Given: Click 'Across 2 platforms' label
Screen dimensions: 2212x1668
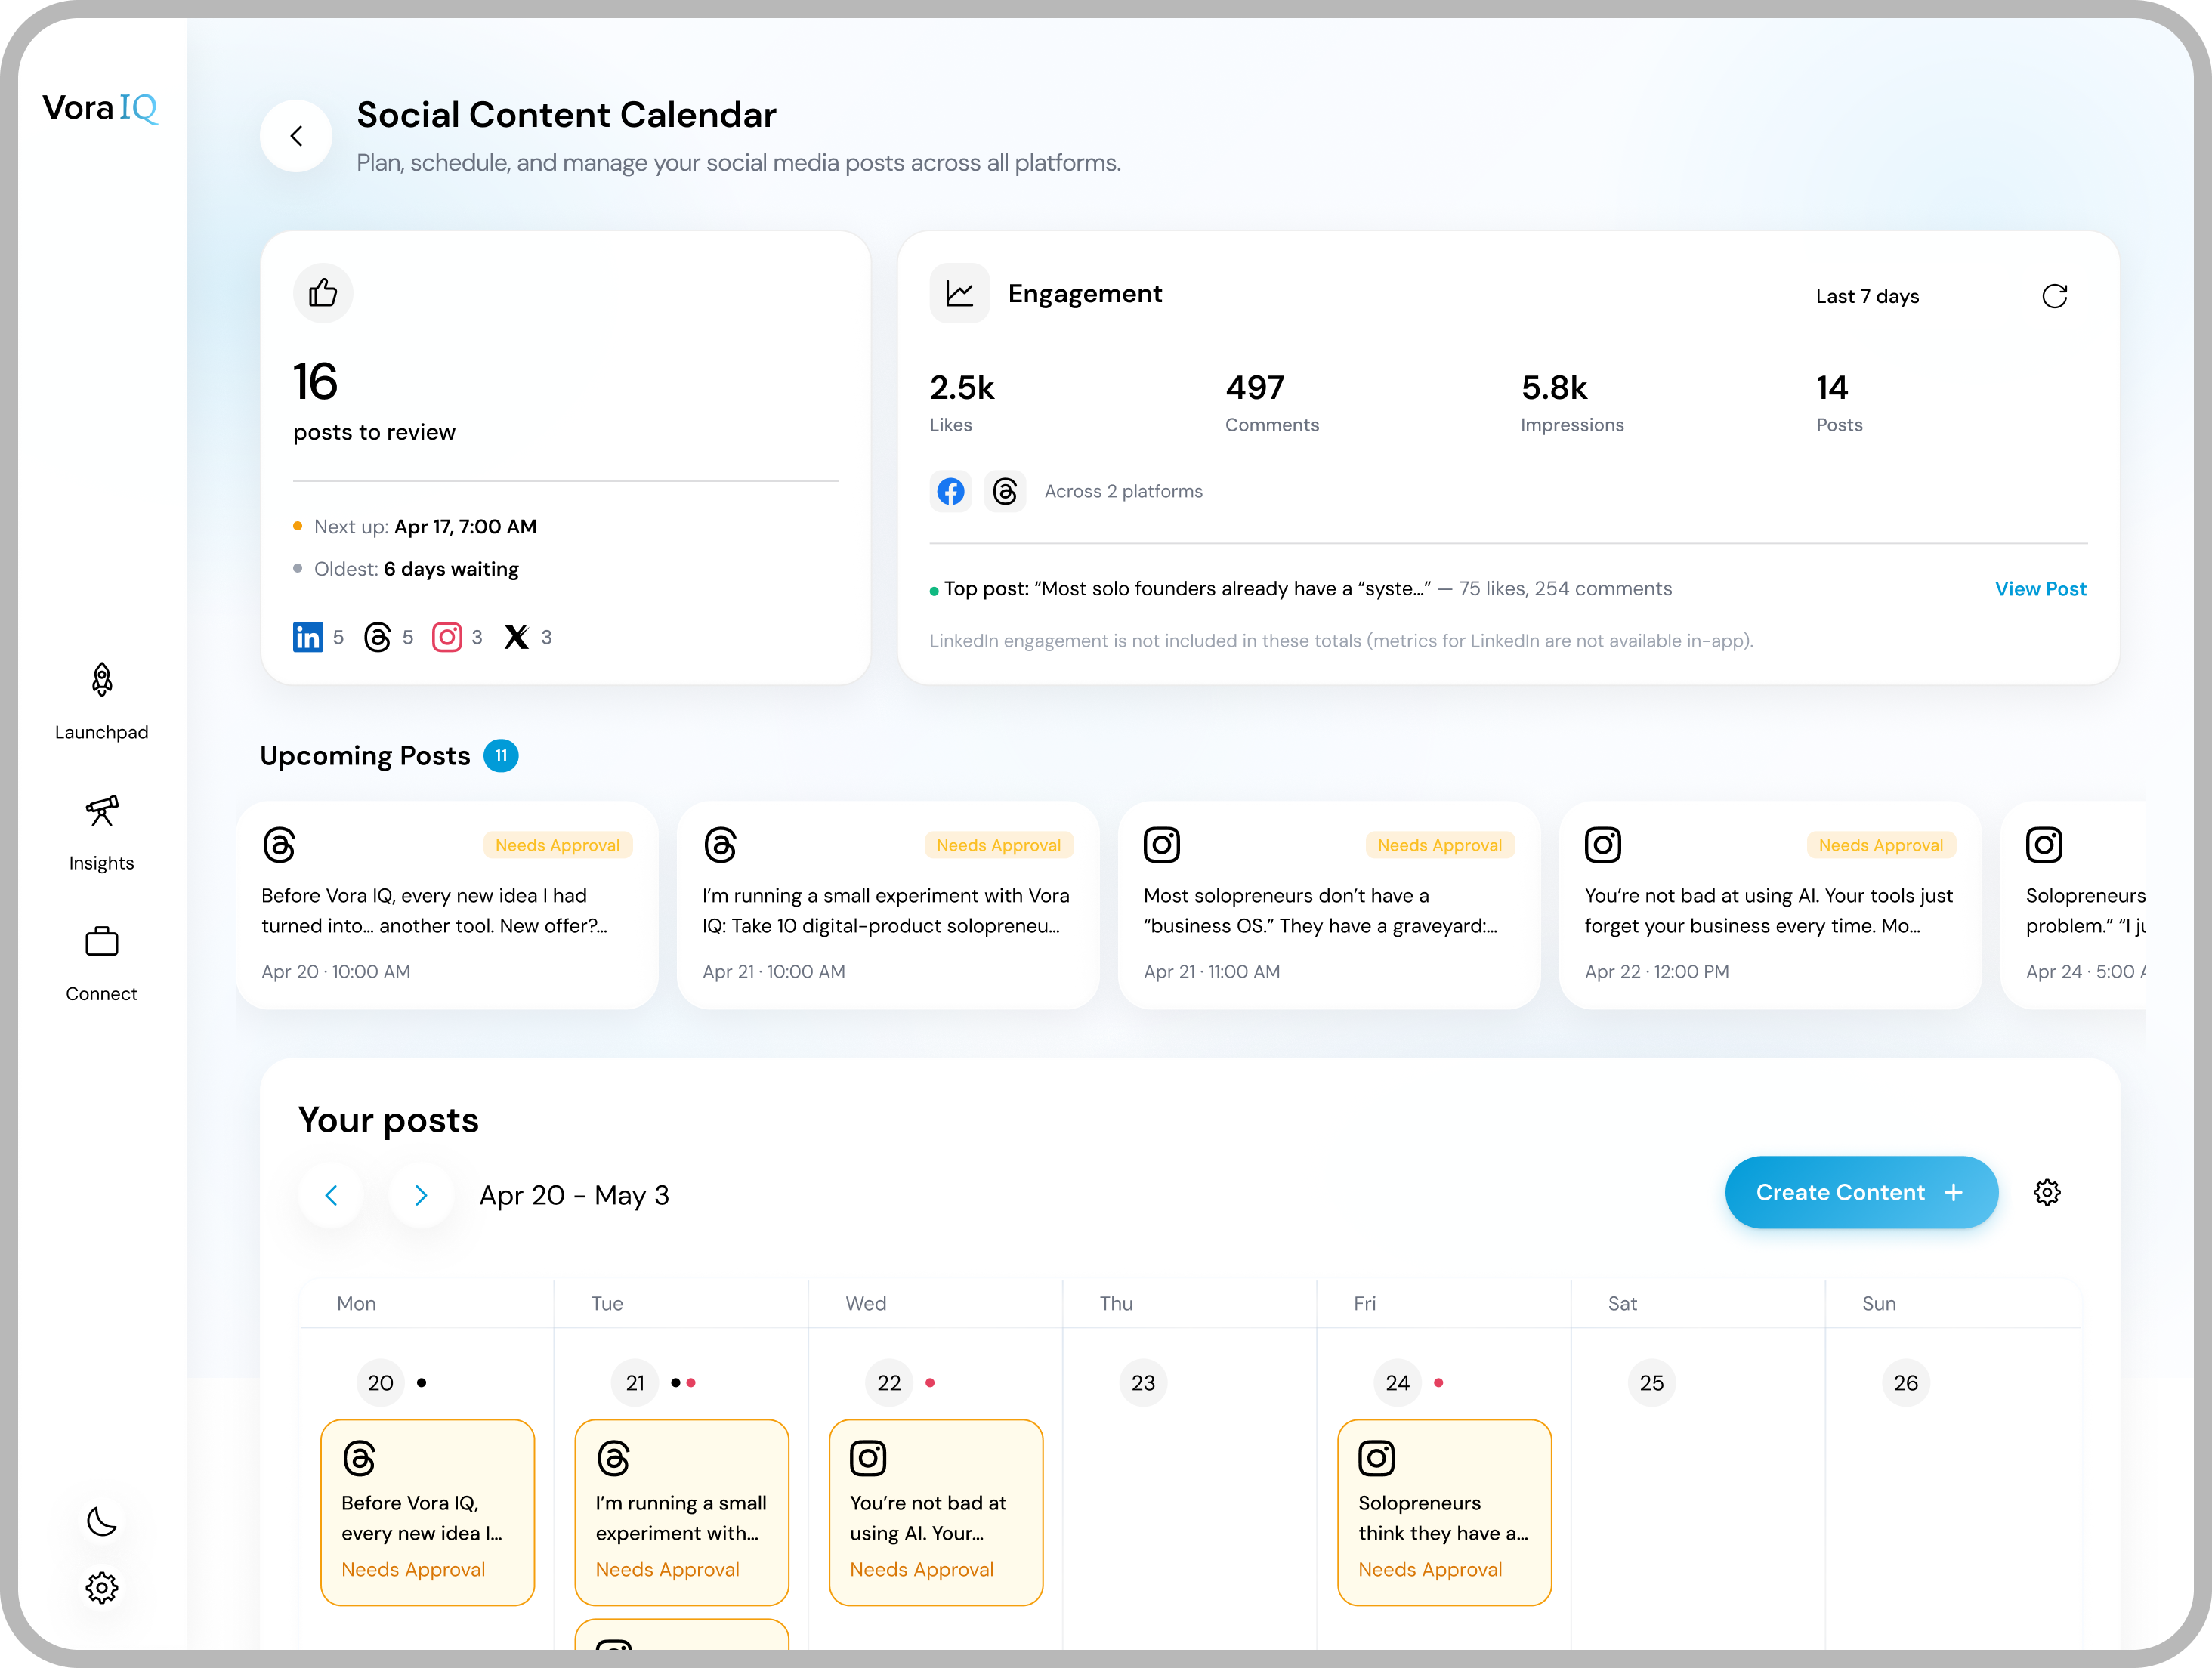Looking at the screenshot, I should pos(1124,491).
